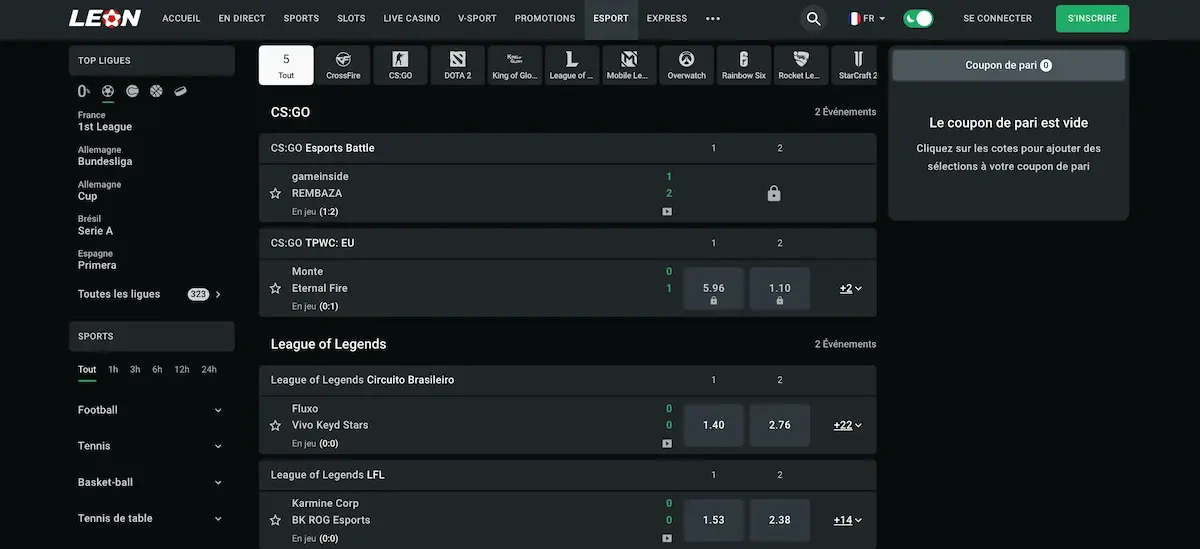Click the S'inscrire button
Viewport: 1200px width, 549px height.
coord(1092,18)
